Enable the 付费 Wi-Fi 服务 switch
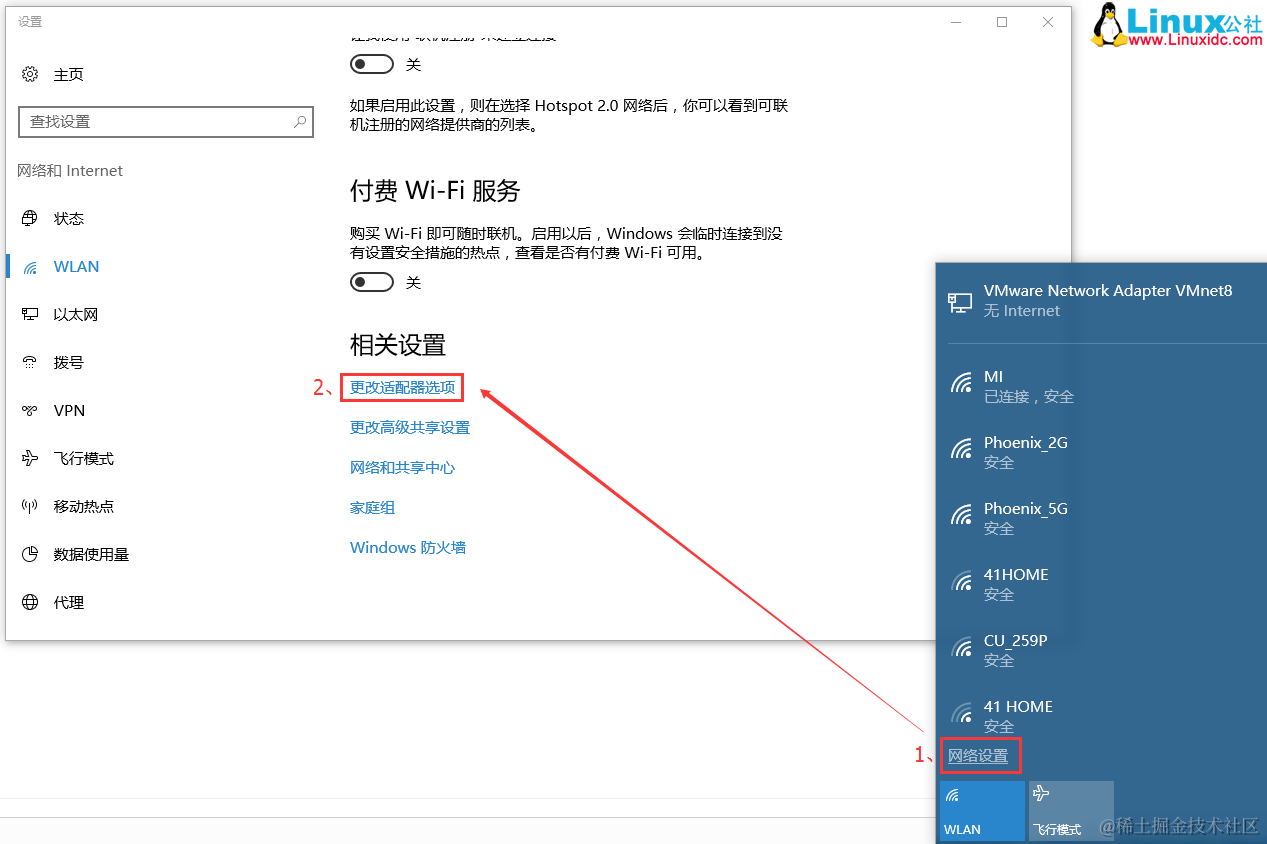The image size is (1267, 844). 371,281
